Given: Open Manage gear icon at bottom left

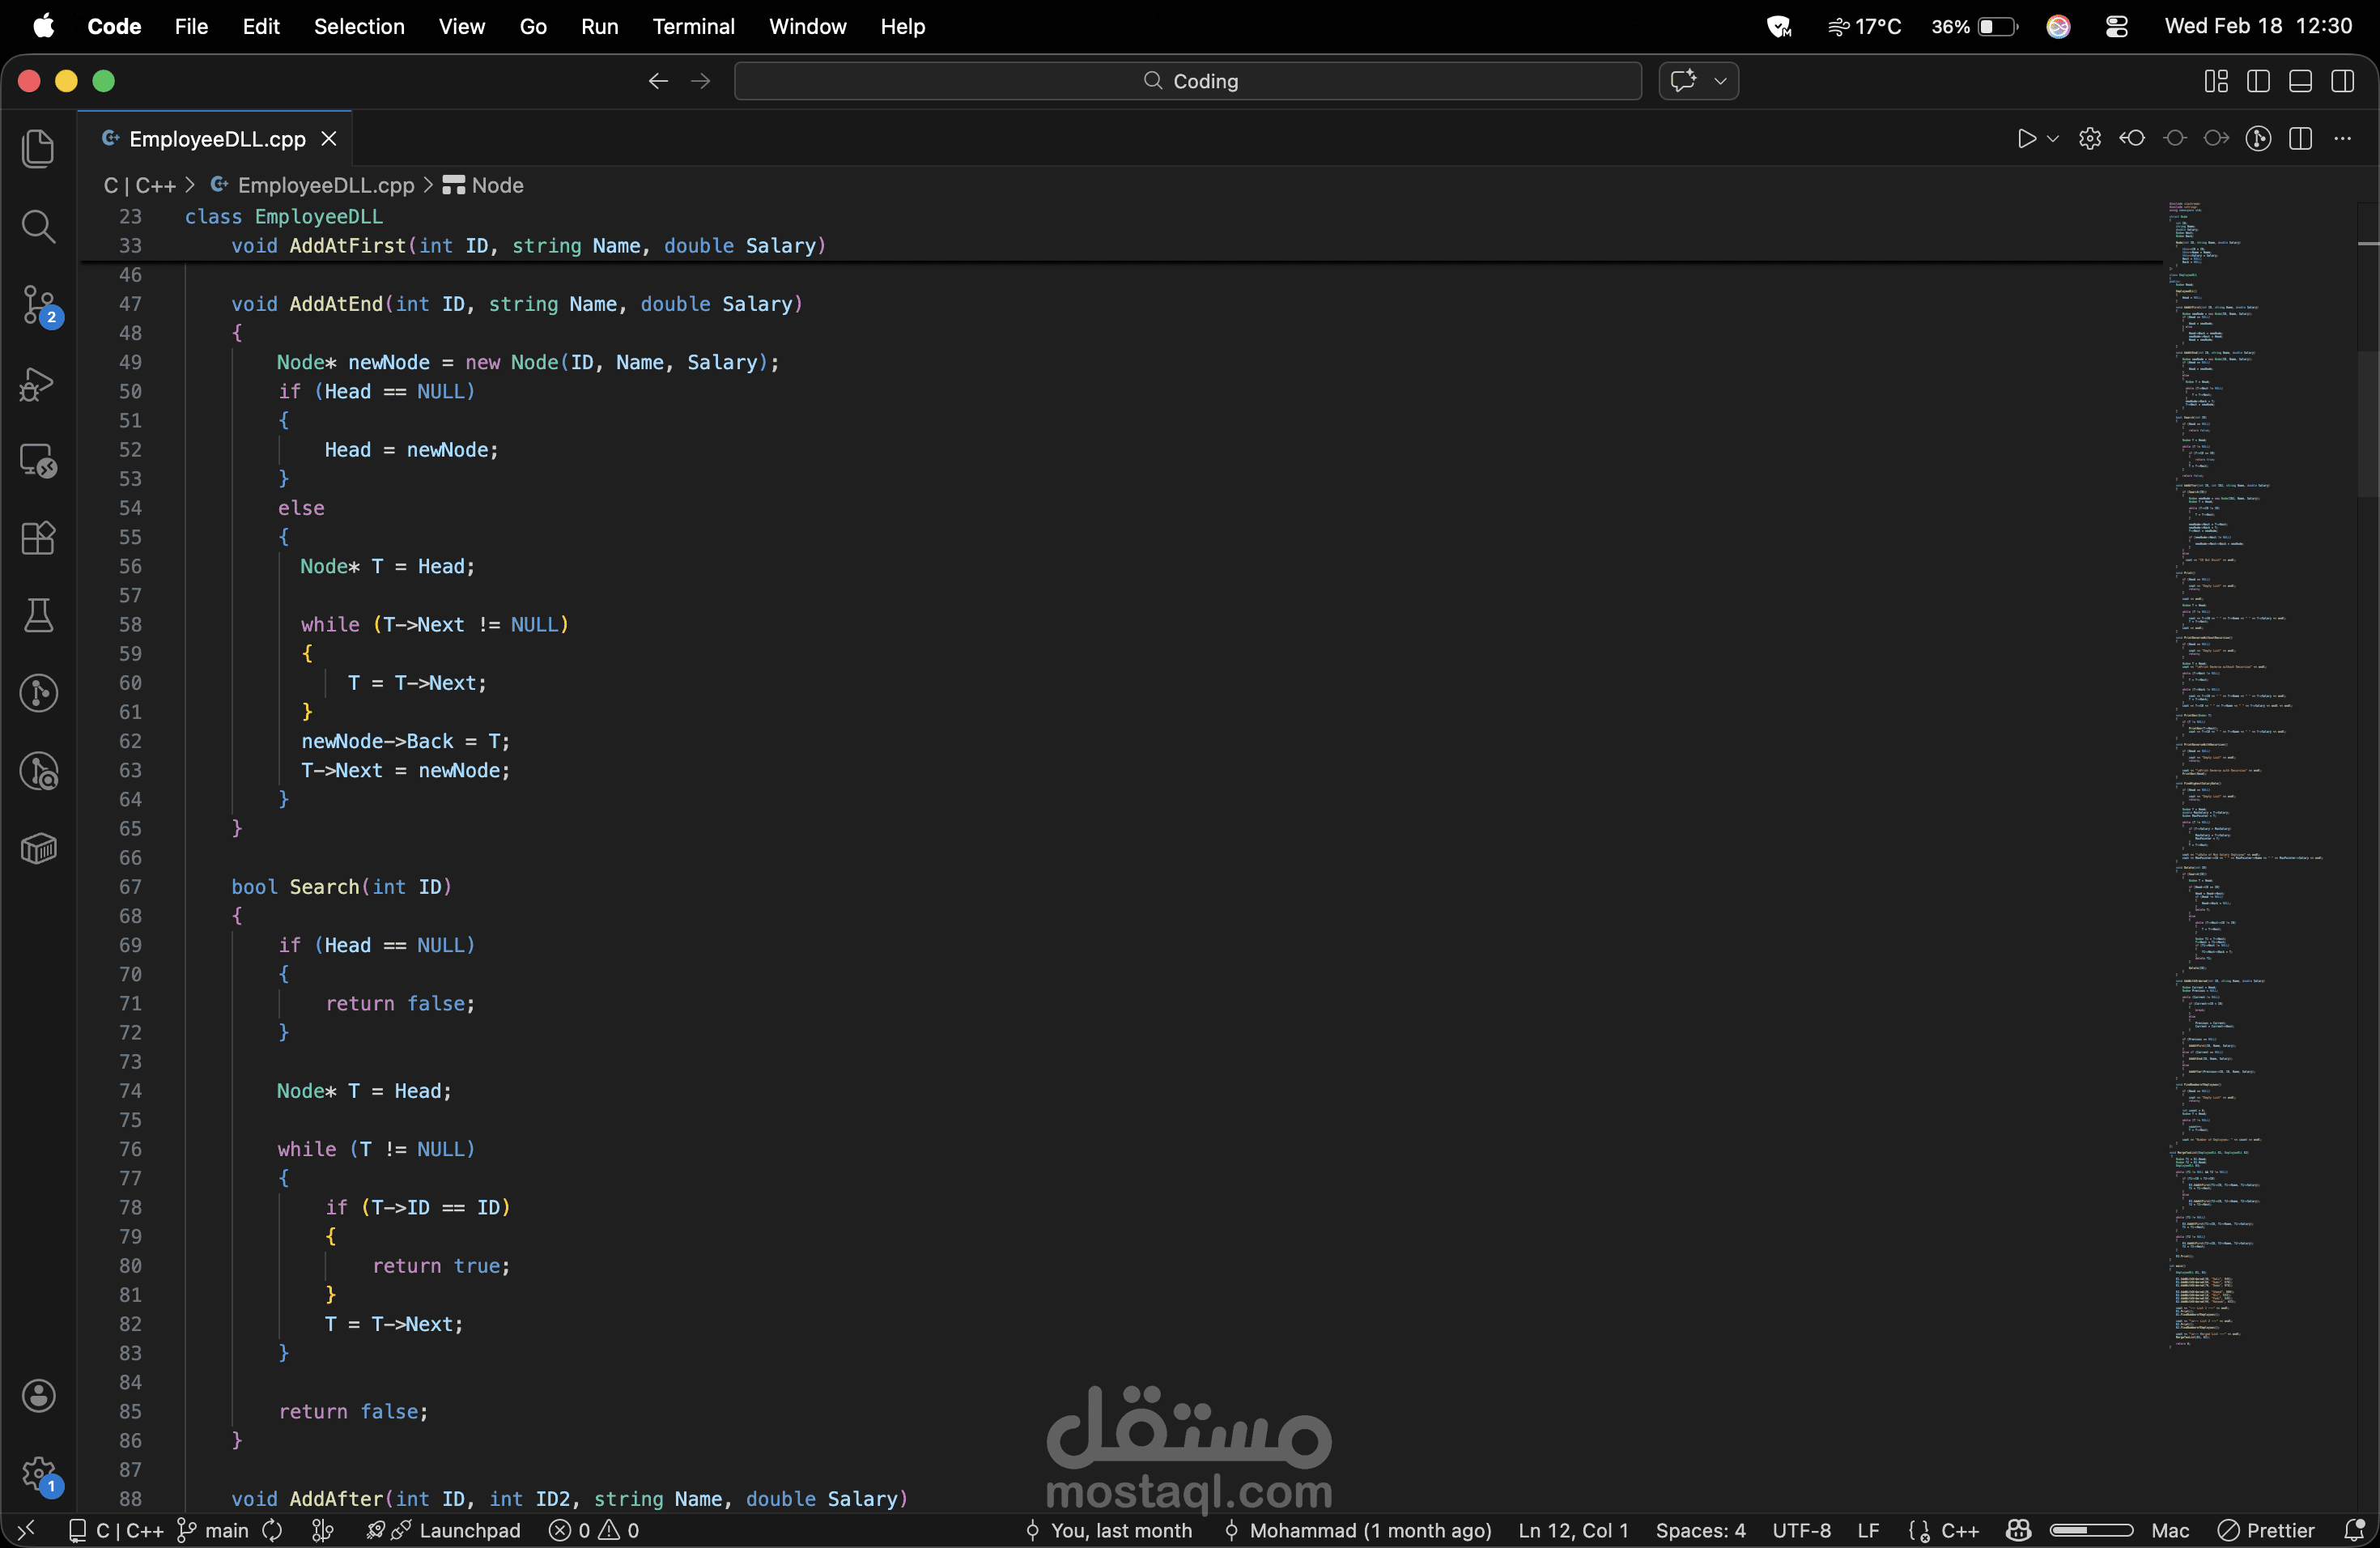Looking at the screenshot, I should tap(38, 1473).
